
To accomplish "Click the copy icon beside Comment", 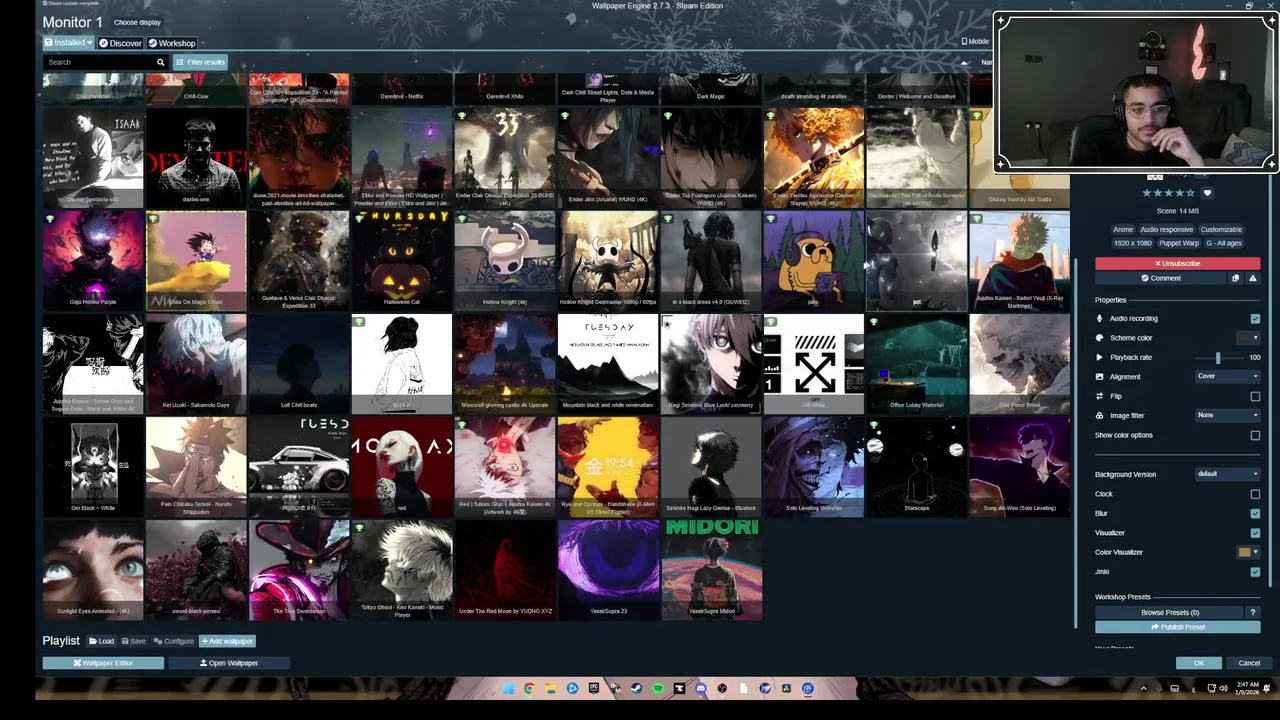I will coord(1235,278).
